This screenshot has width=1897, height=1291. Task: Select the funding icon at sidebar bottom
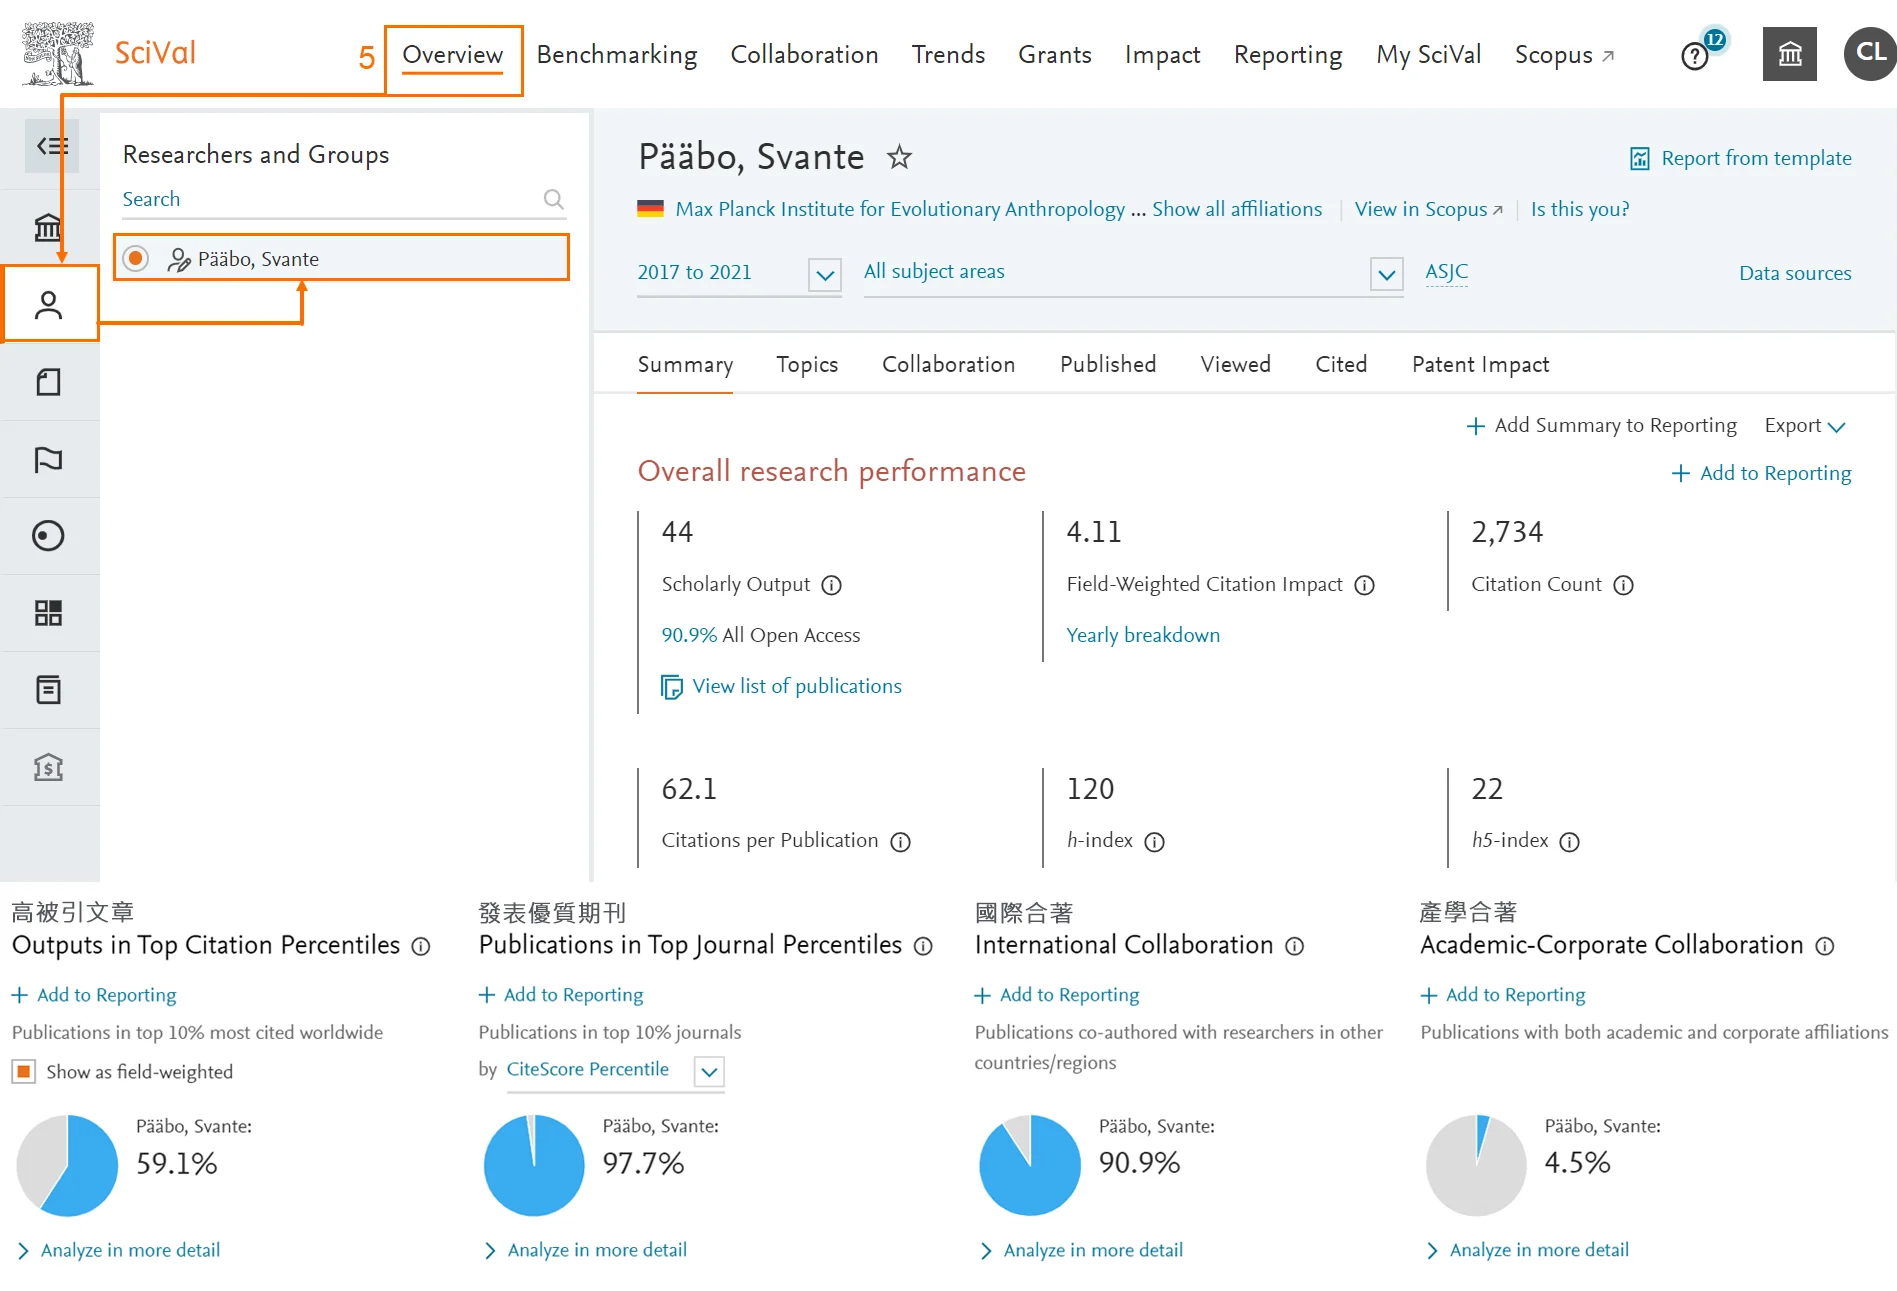(x=48, y=766)
